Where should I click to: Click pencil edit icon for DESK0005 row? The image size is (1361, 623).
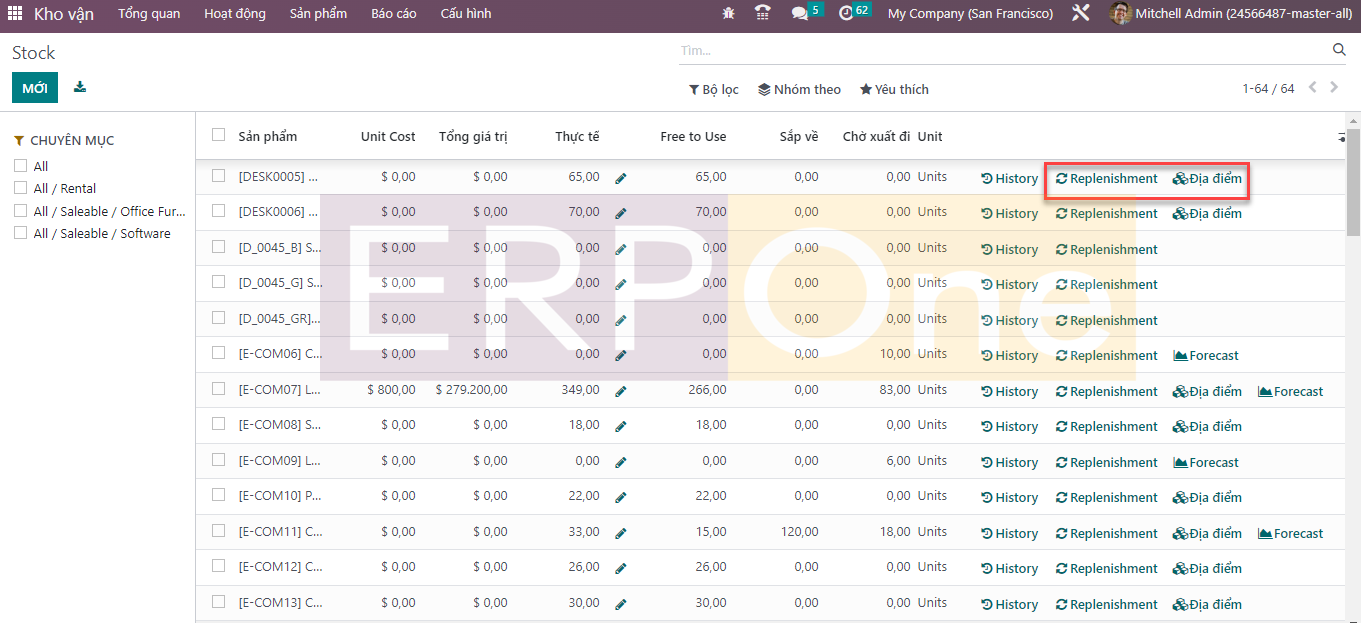[621, 178]
